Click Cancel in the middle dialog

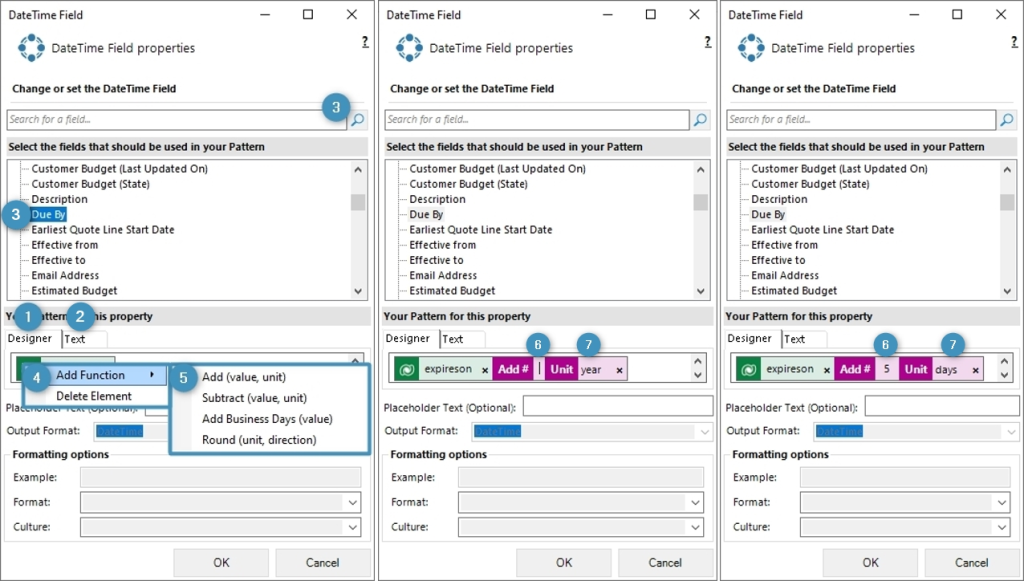(x=665, y=563)
